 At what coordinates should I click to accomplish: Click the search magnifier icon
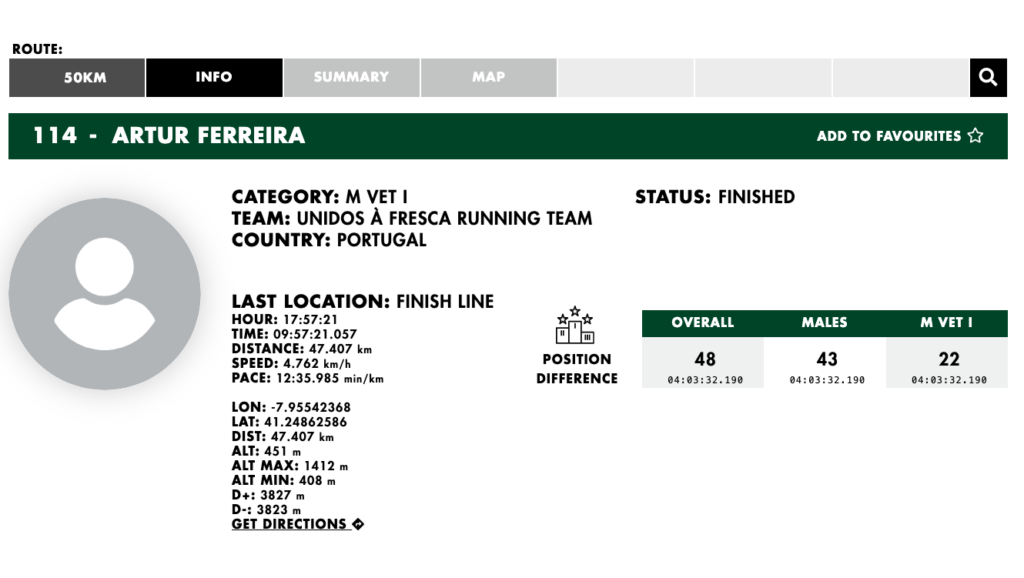point(988,77)
